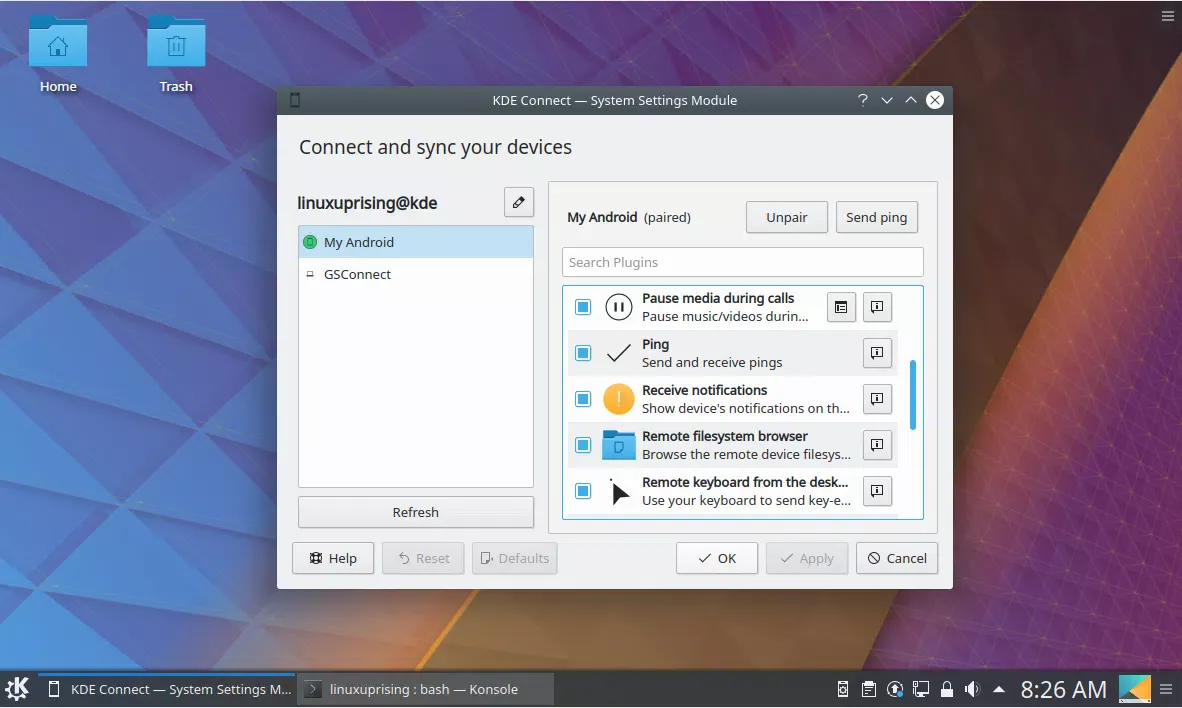Disable the Ping plugin checkbox

tap(583, 353)
